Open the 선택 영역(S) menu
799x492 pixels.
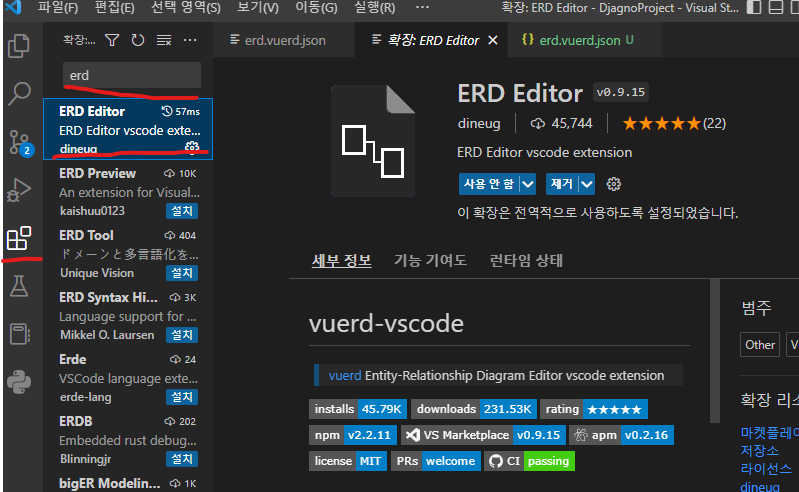(186, 8)
